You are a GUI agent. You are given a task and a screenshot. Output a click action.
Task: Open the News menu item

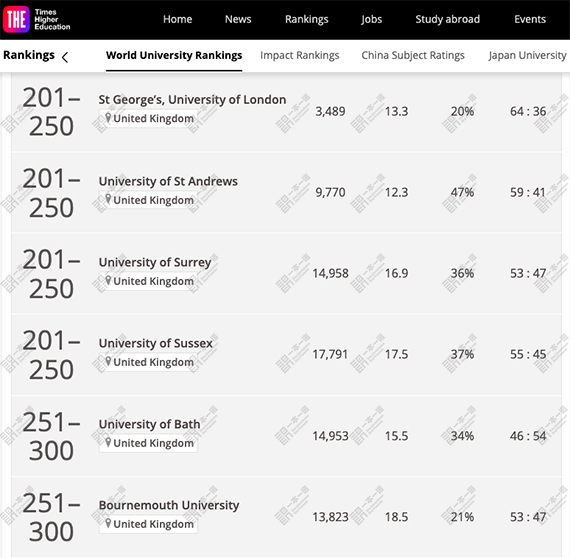(238, 19)
